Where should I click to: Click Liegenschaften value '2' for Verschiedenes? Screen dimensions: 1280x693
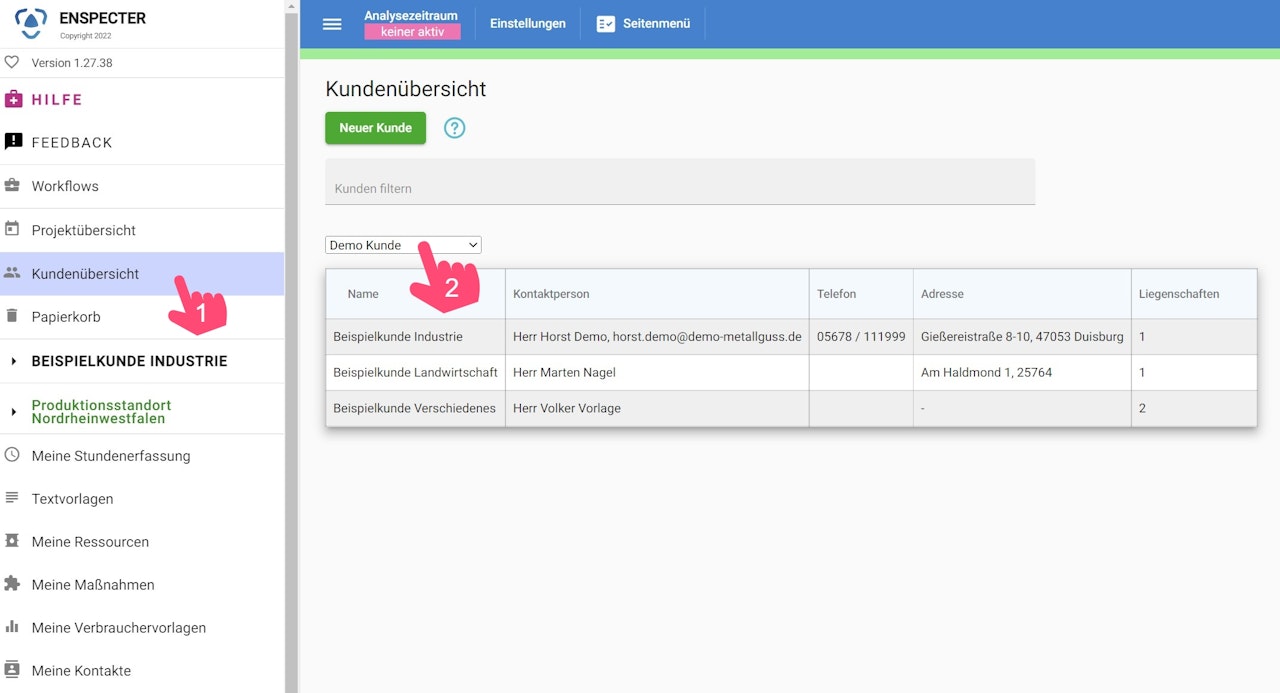point(1143,408)
